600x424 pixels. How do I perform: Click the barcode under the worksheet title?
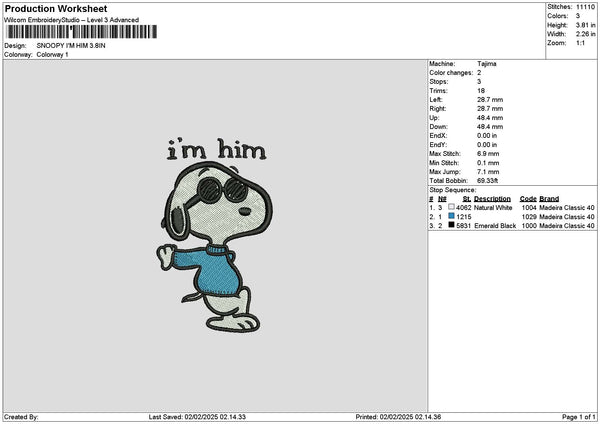click(x=82, y=32)
